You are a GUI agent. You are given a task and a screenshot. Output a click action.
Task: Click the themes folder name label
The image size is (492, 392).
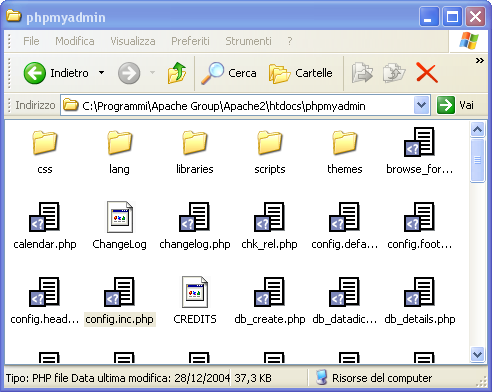point(345,169)
